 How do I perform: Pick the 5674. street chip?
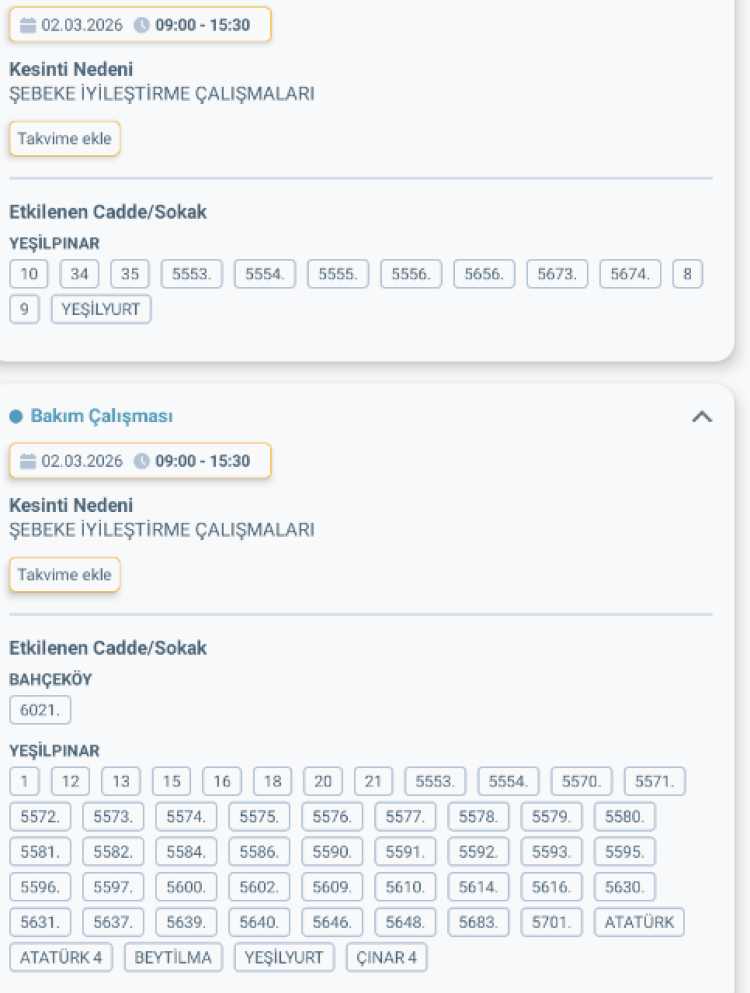[630, 275]
